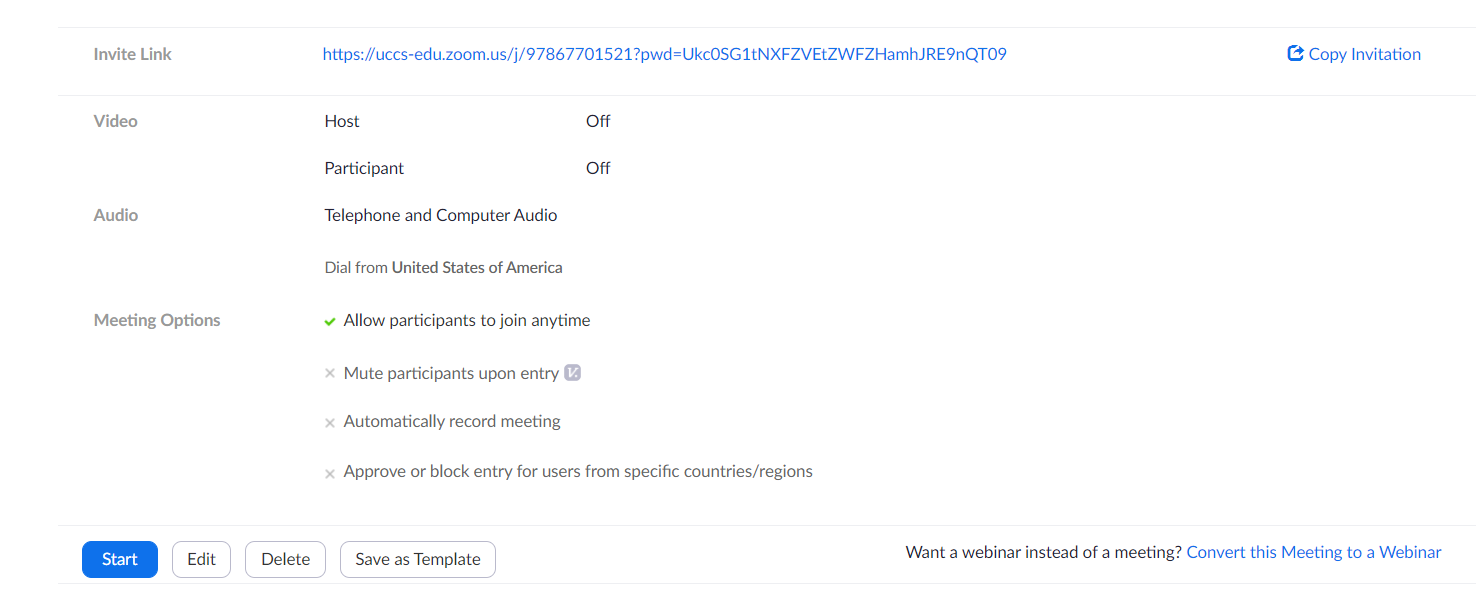The height and width of the screenshot is (589, 1477).
Task: Click the Telephone and Computer Audio text
Action: 441,215
